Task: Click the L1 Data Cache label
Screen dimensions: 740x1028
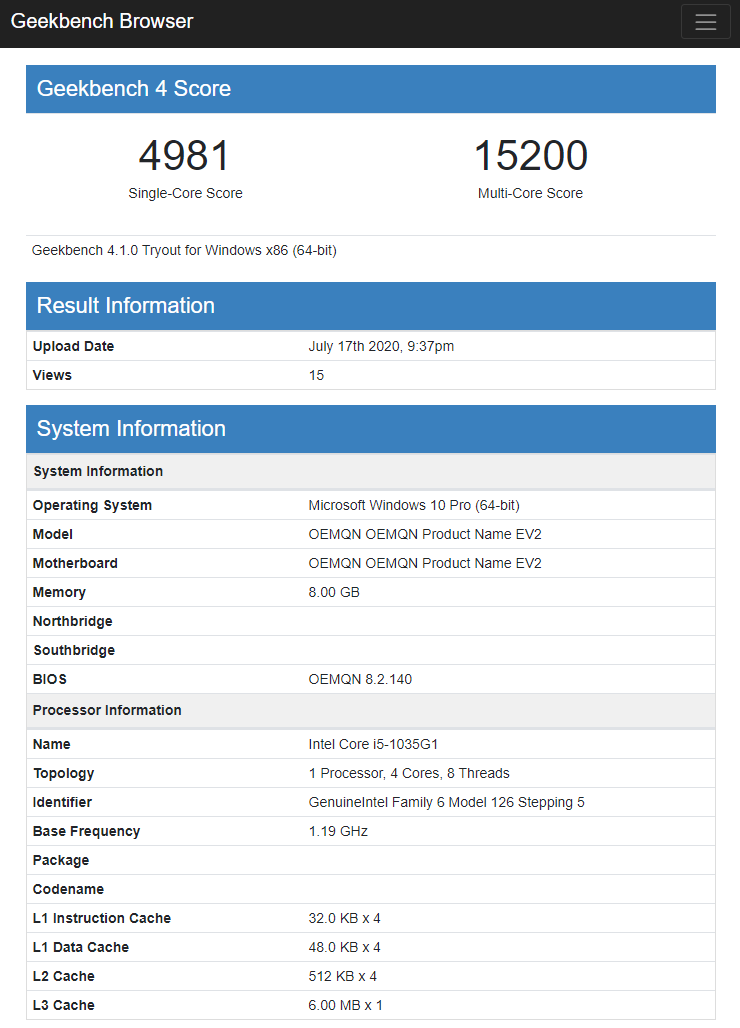Action: click(x=81, y=947)
